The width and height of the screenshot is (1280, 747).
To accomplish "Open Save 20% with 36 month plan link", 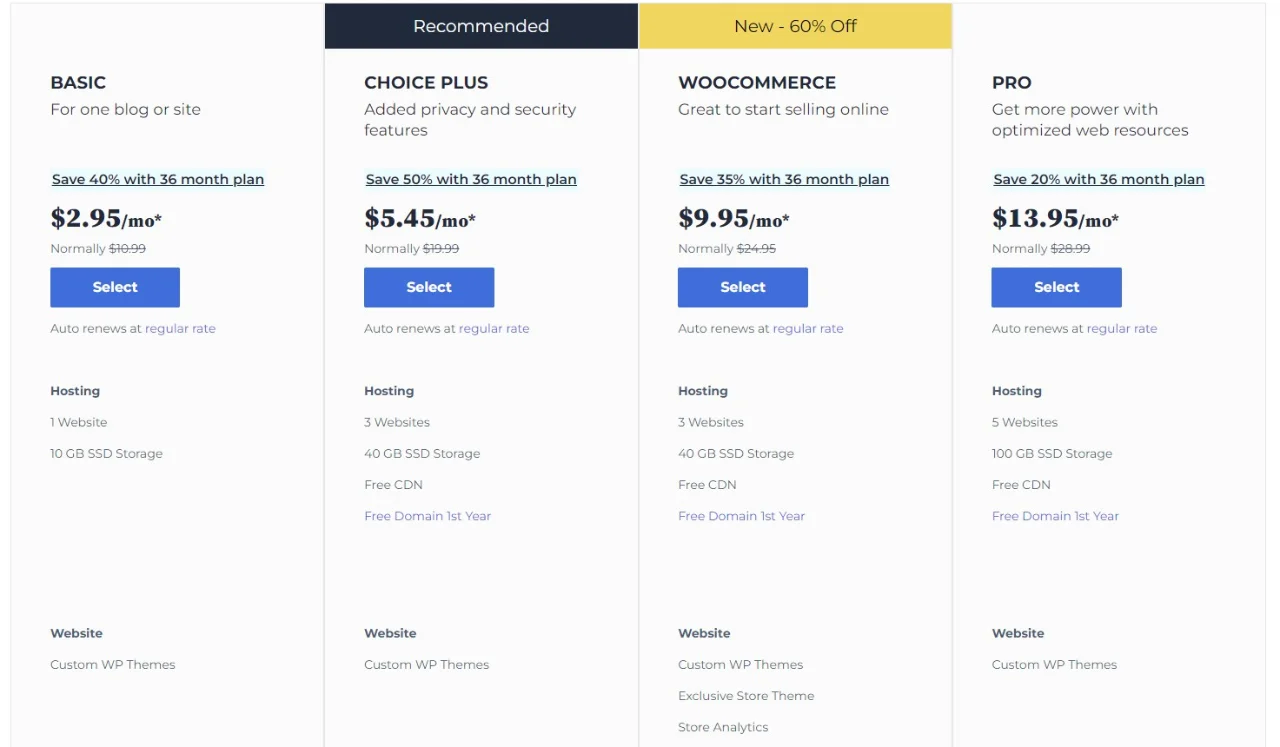I will [1099, 179].
